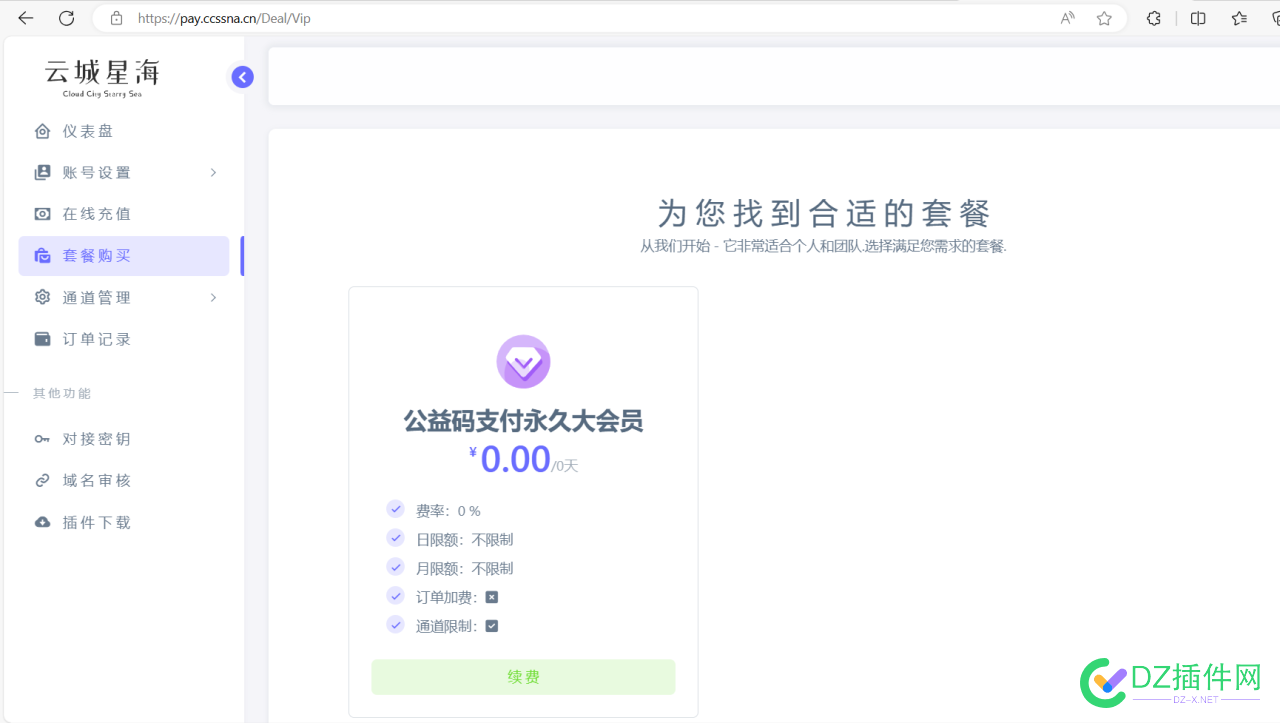
Task: Expand 账号设置 submenu chevron
Action: click(x=213, y=173)
